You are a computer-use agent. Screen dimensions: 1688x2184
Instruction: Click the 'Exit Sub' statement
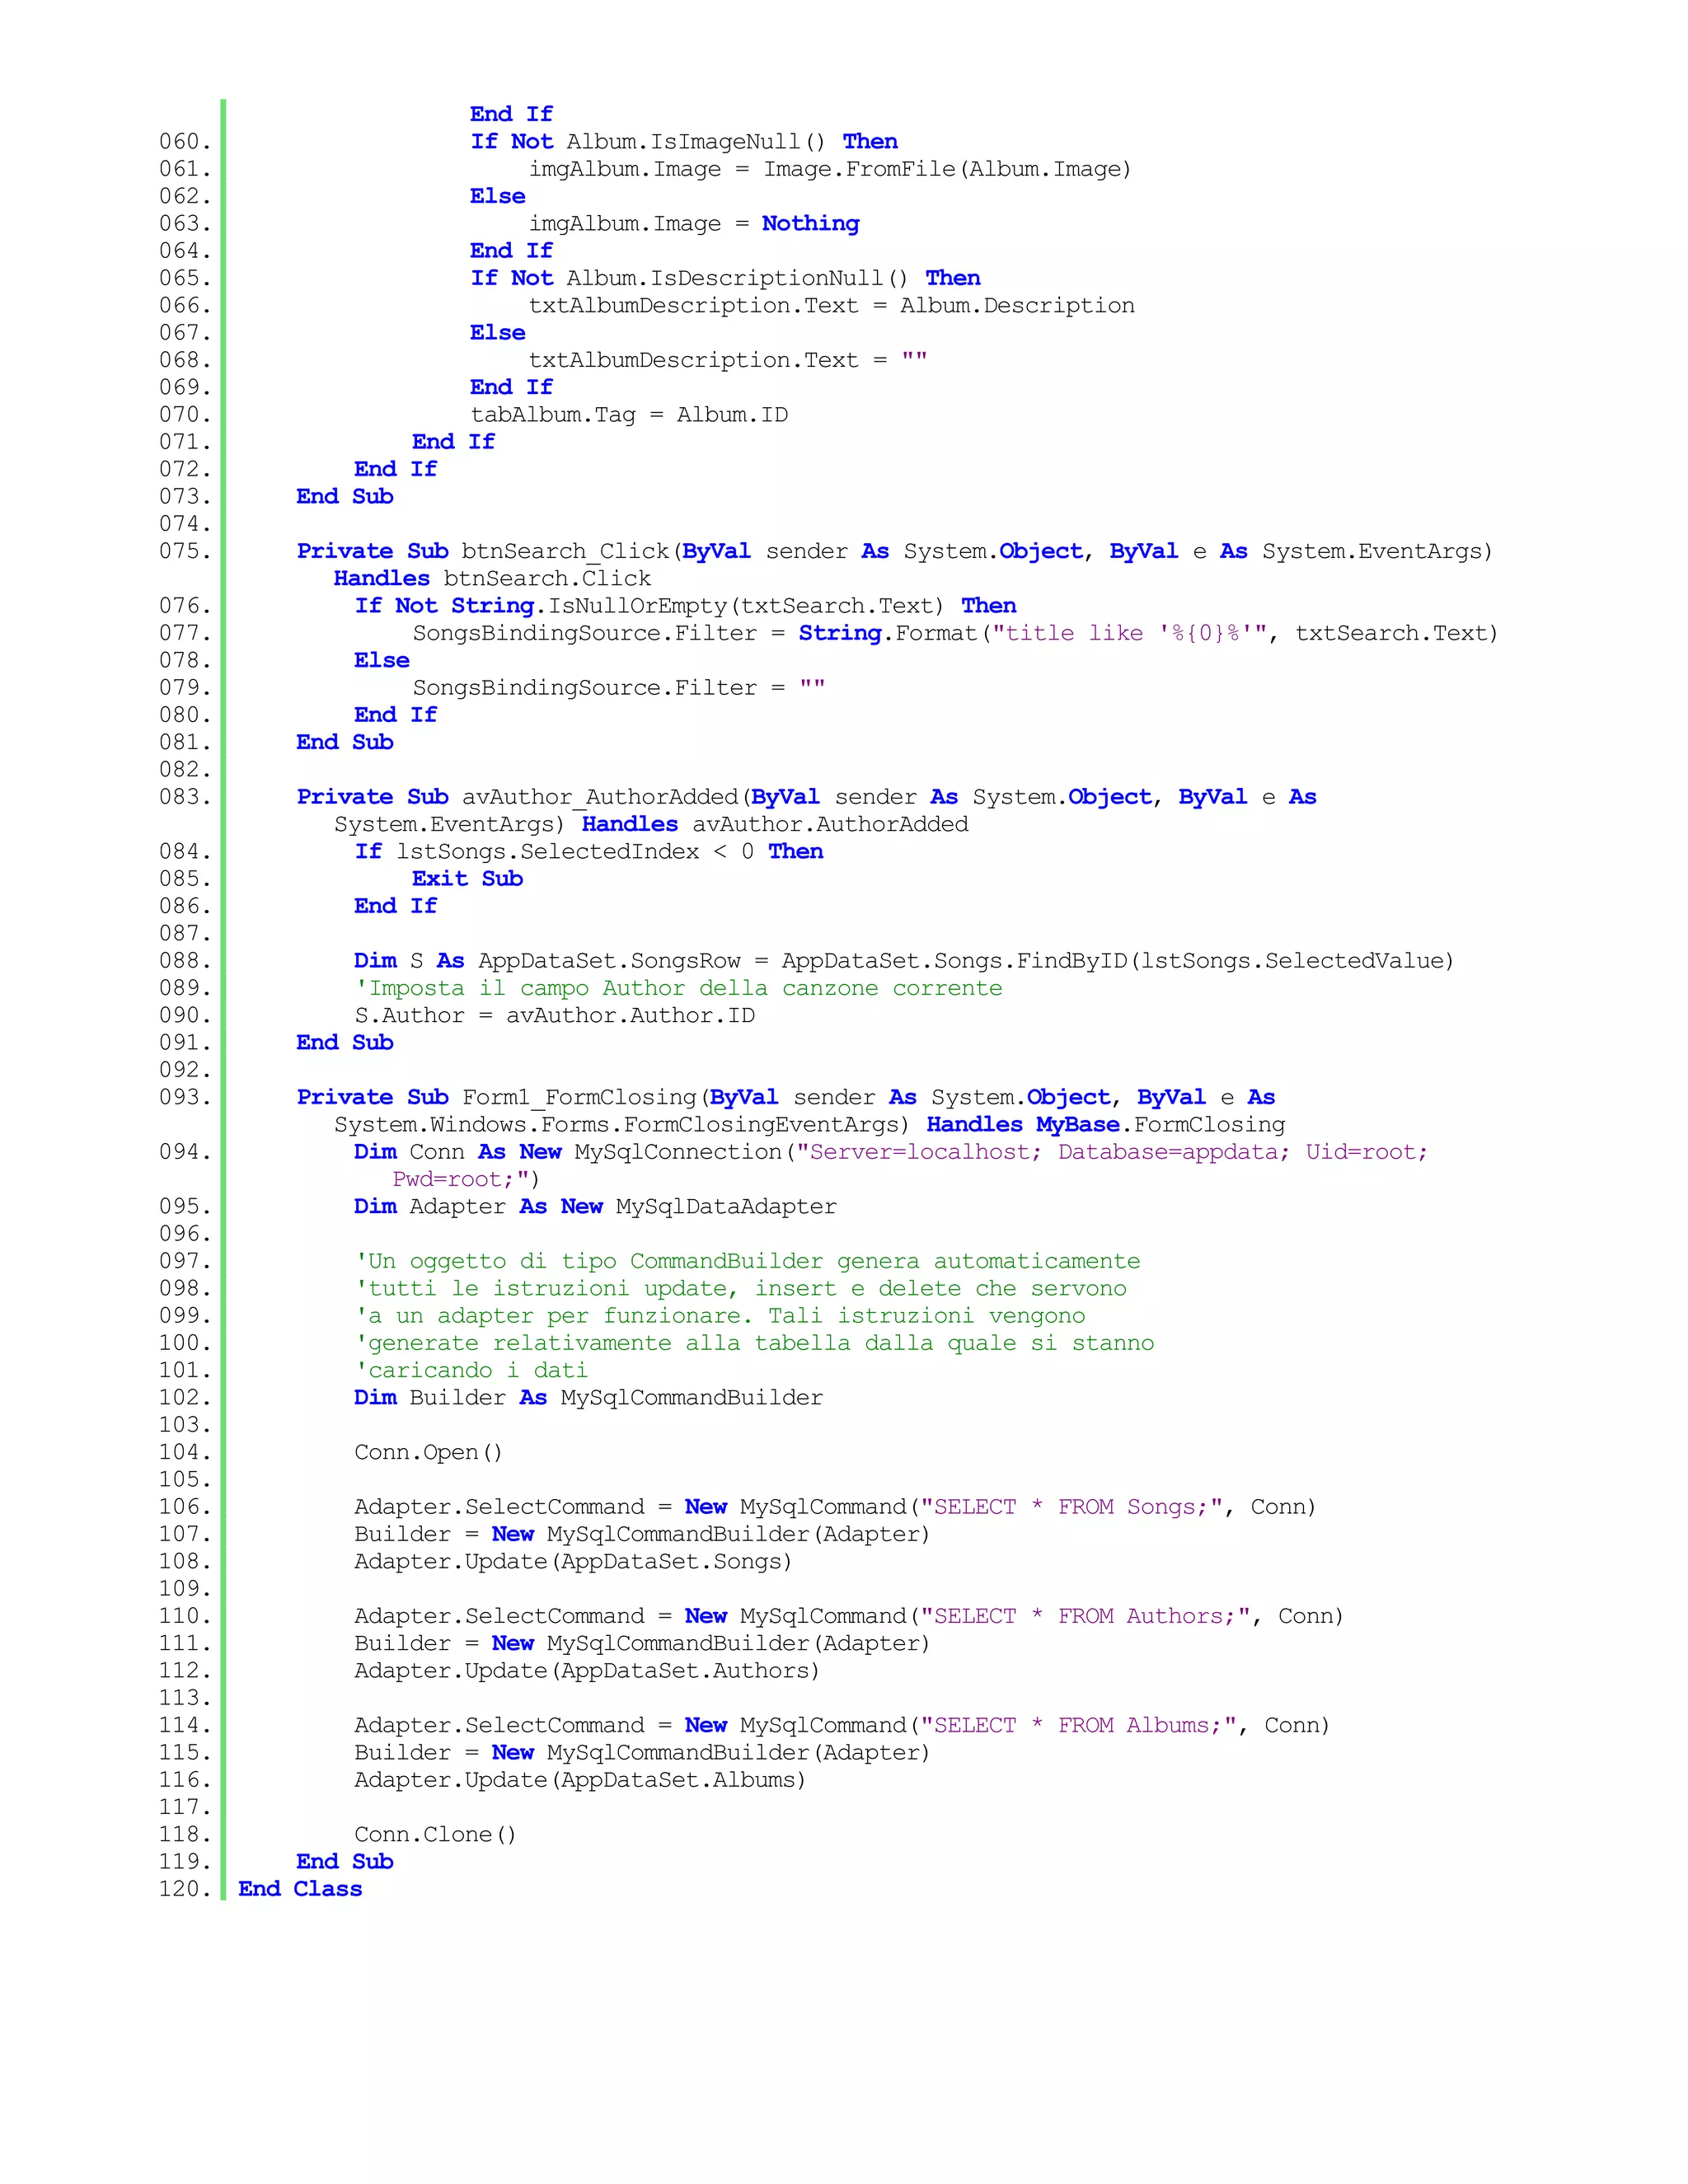(467, 879)
